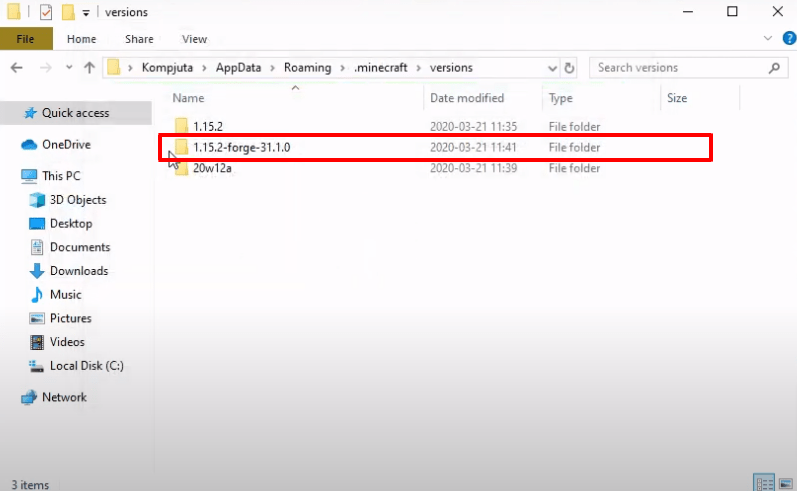This screenshot has height=491, width=797.
Task: Go back to previous folder
Action: 17,68
